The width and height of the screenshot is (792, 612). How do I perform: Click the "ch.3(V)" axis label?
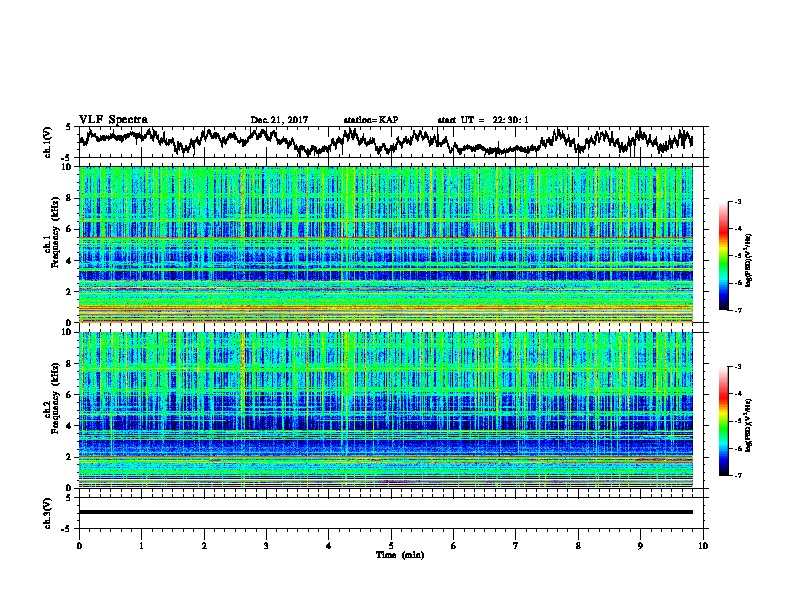click(x=48, y=513)
